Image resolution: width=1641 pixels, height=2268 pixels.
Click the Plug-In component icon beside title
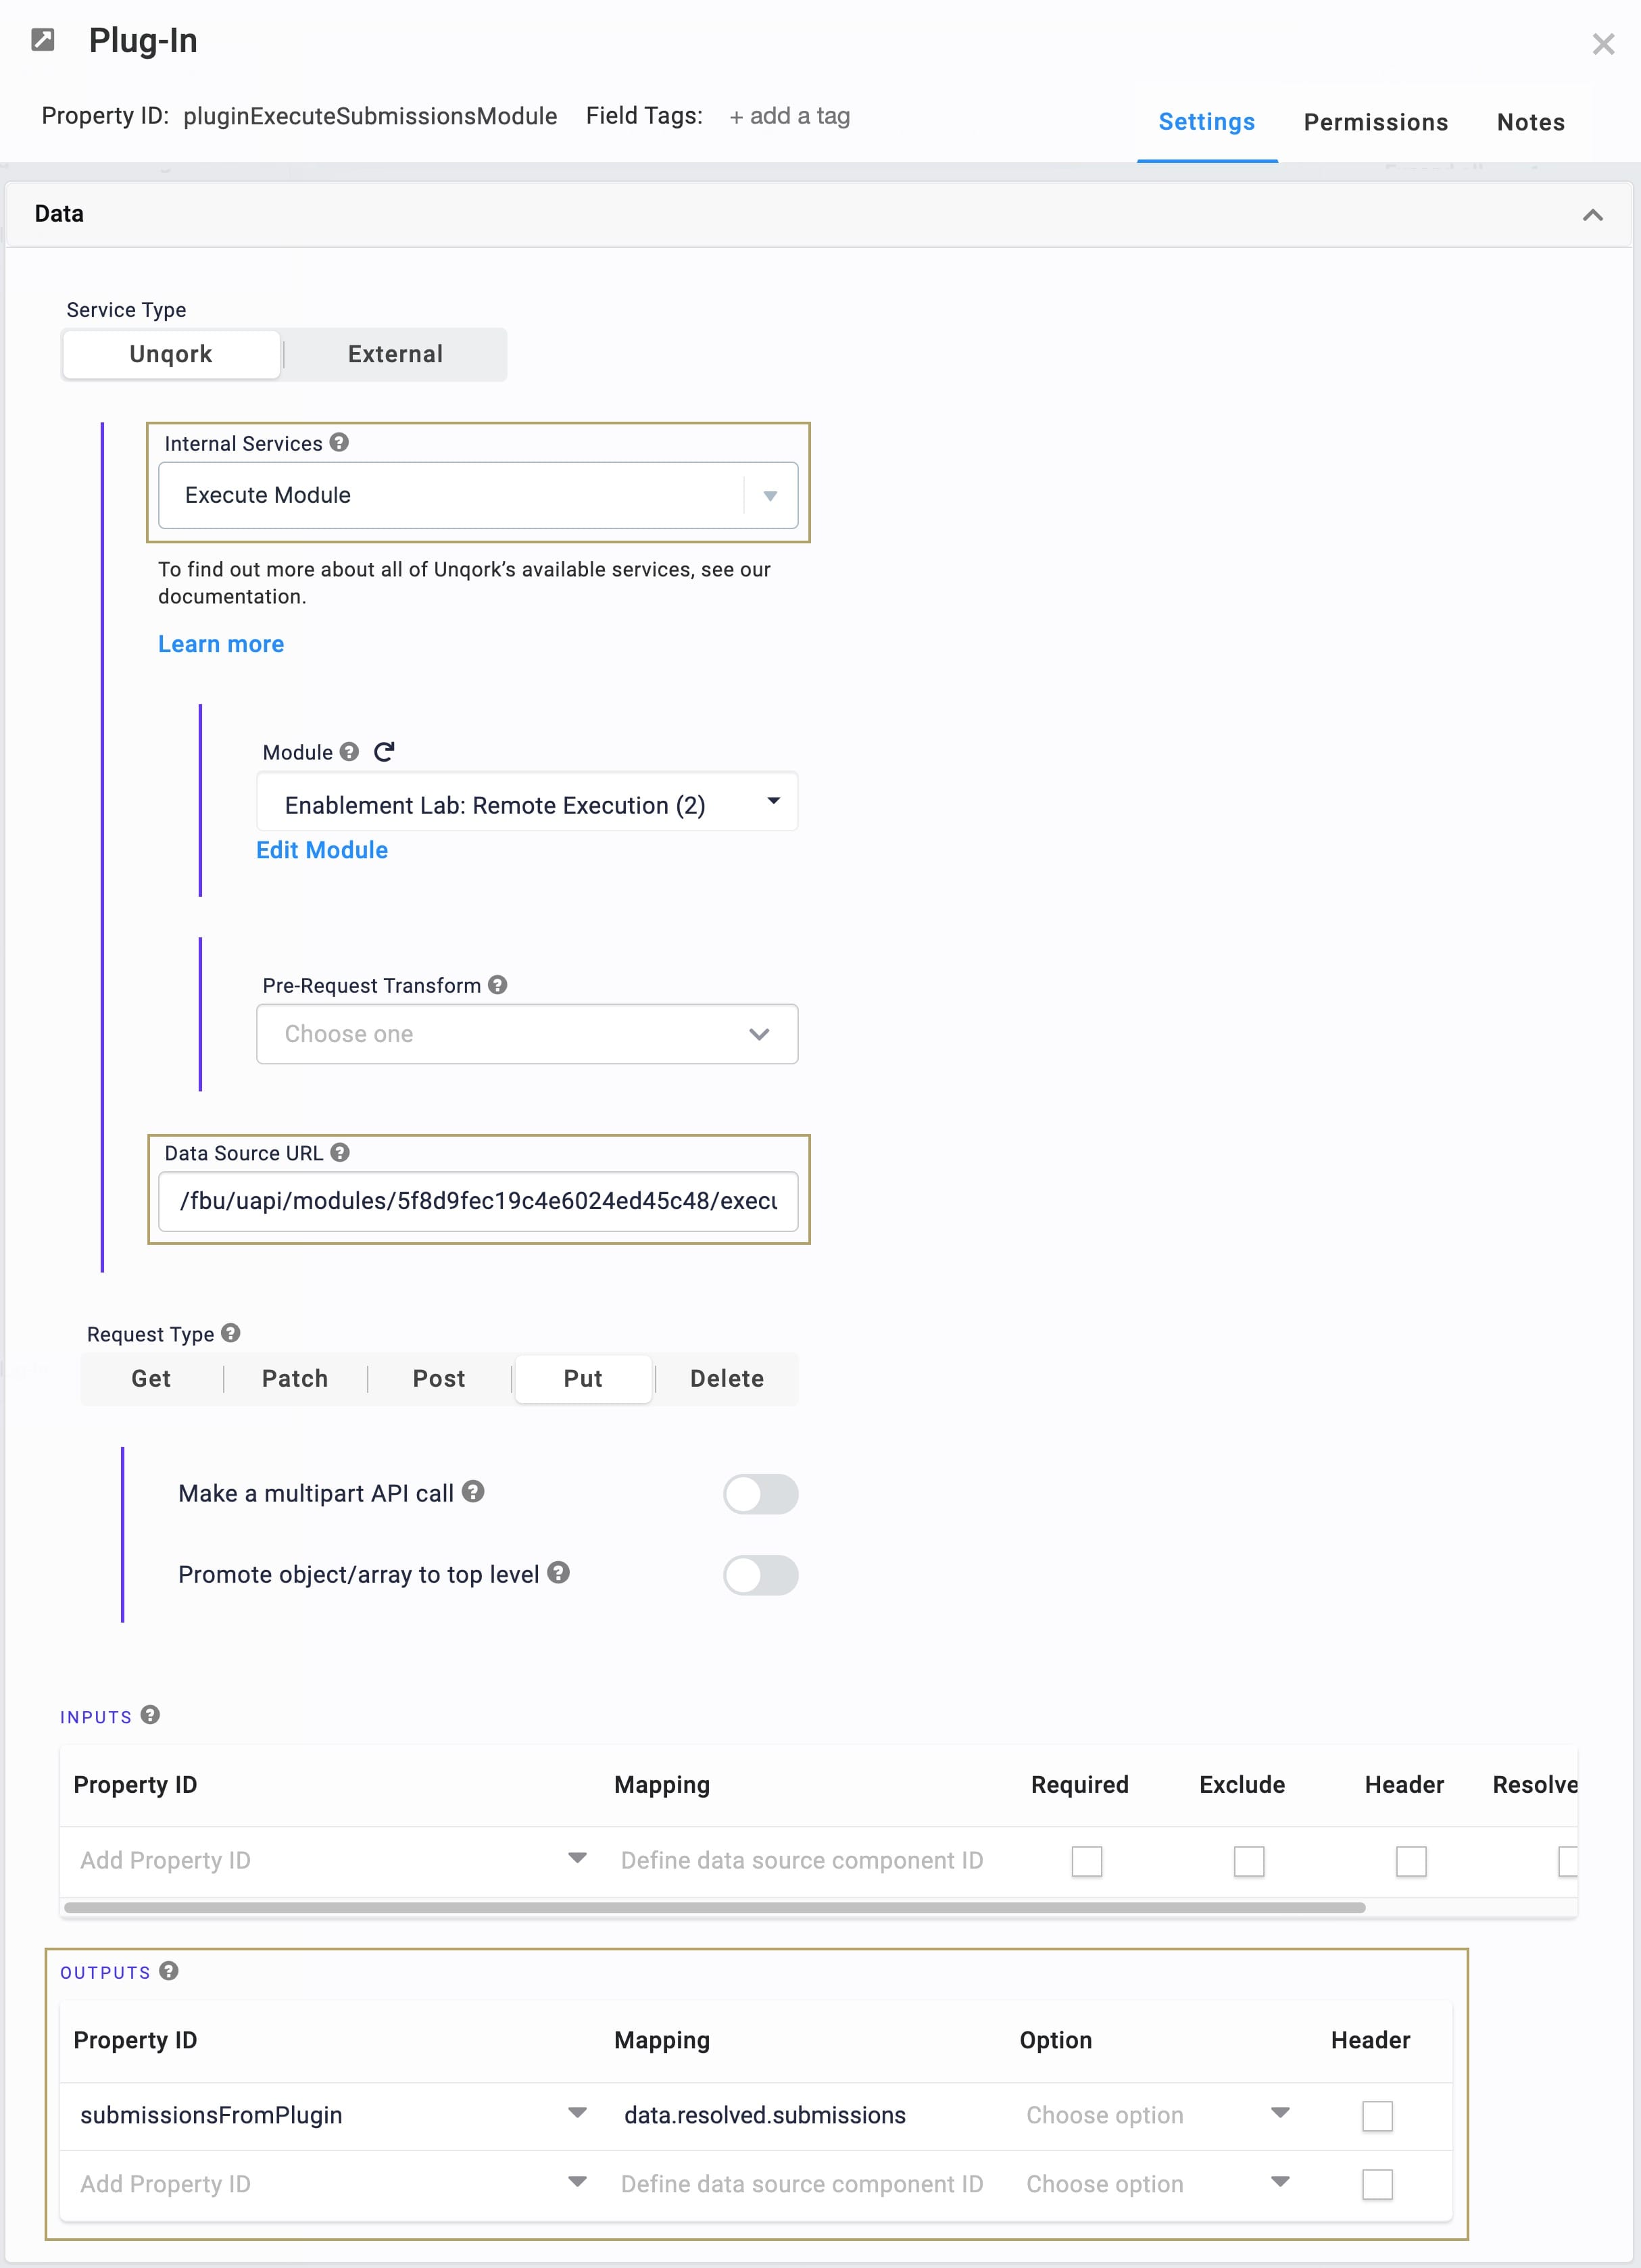pos(43,40)
